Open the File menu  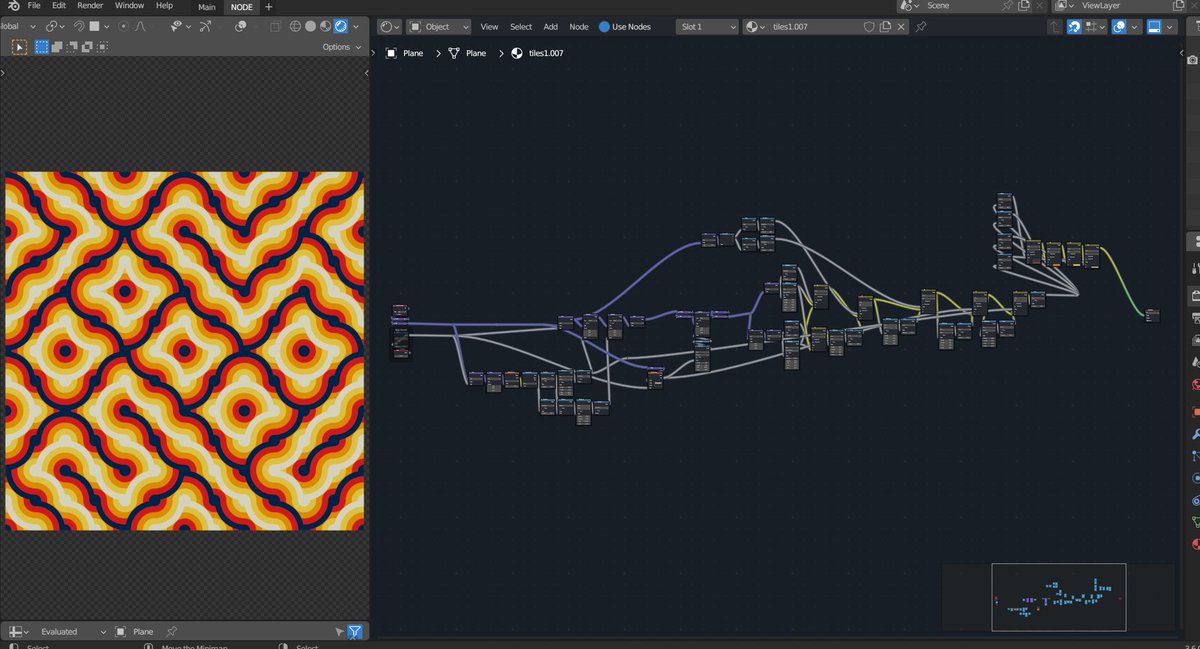click(34, 6)
